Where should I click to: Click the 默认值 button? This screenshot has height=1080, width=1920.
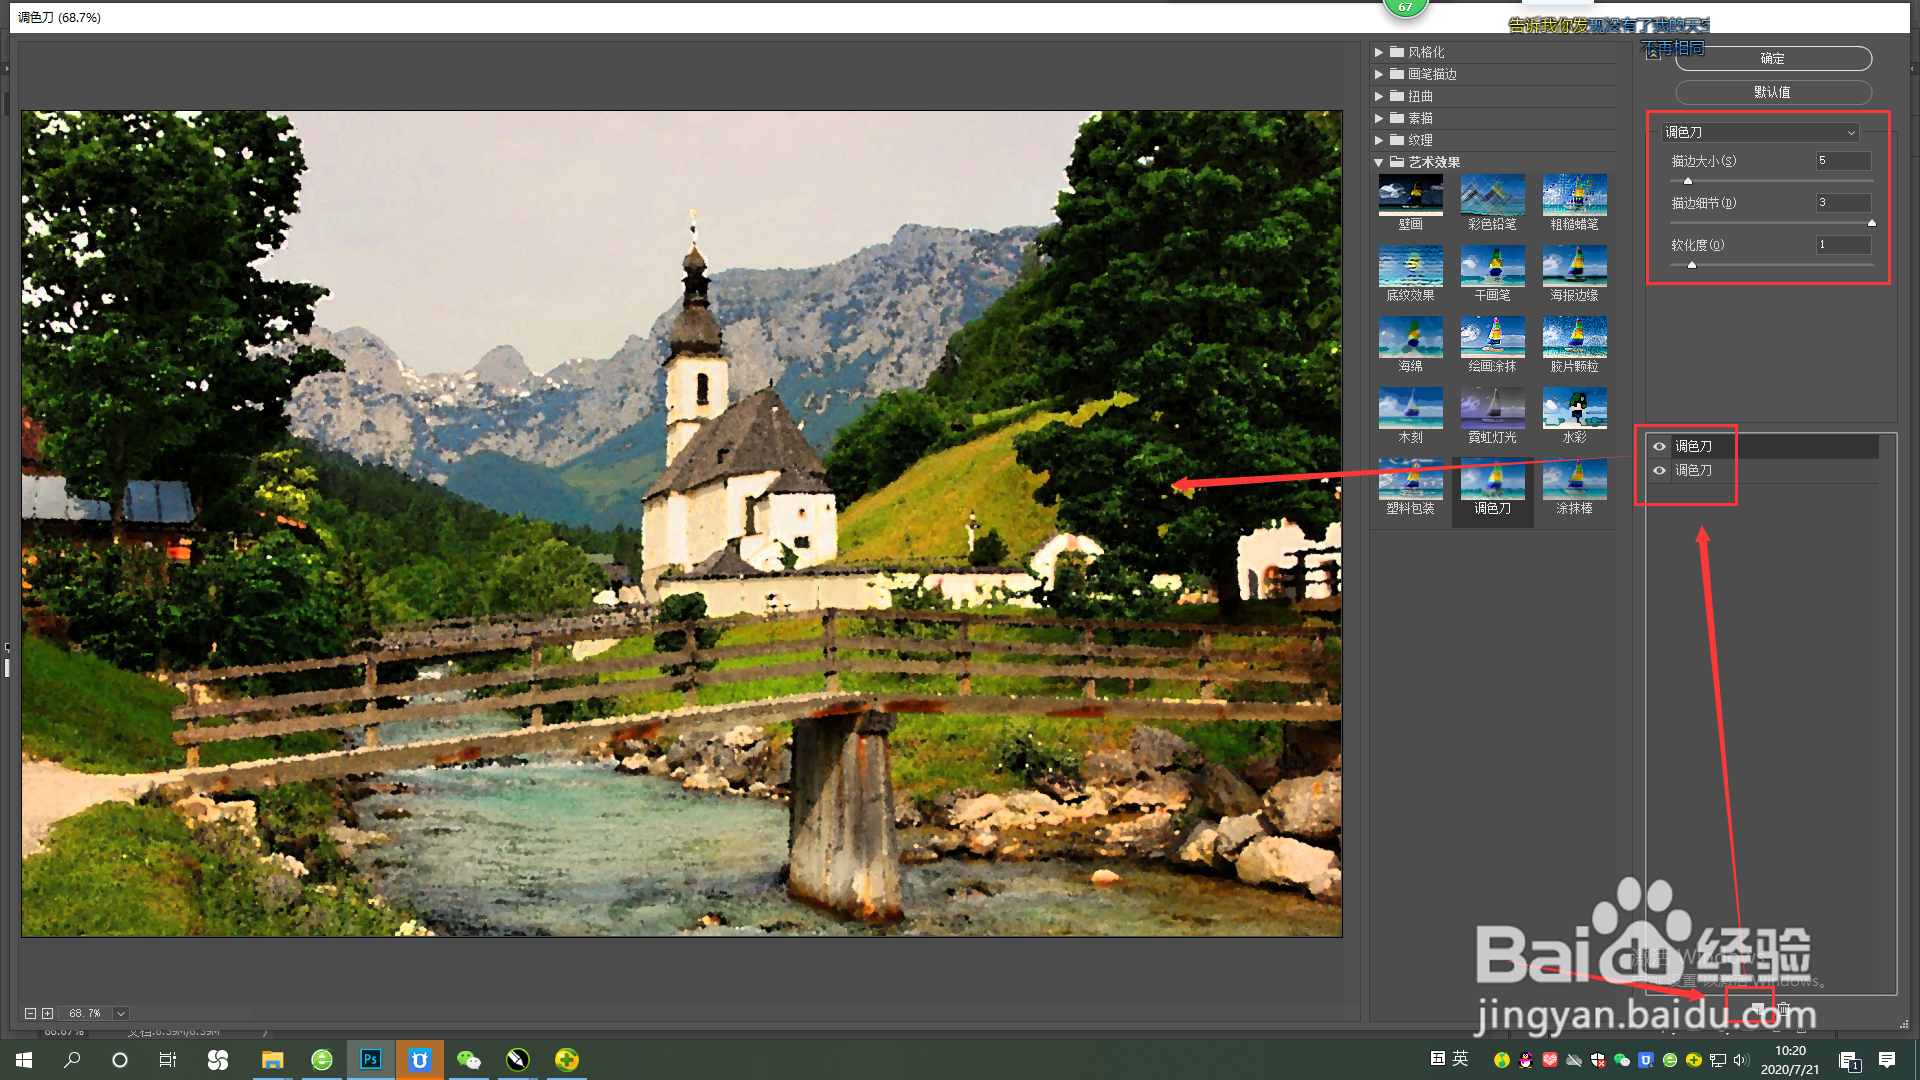point(1773,92)
